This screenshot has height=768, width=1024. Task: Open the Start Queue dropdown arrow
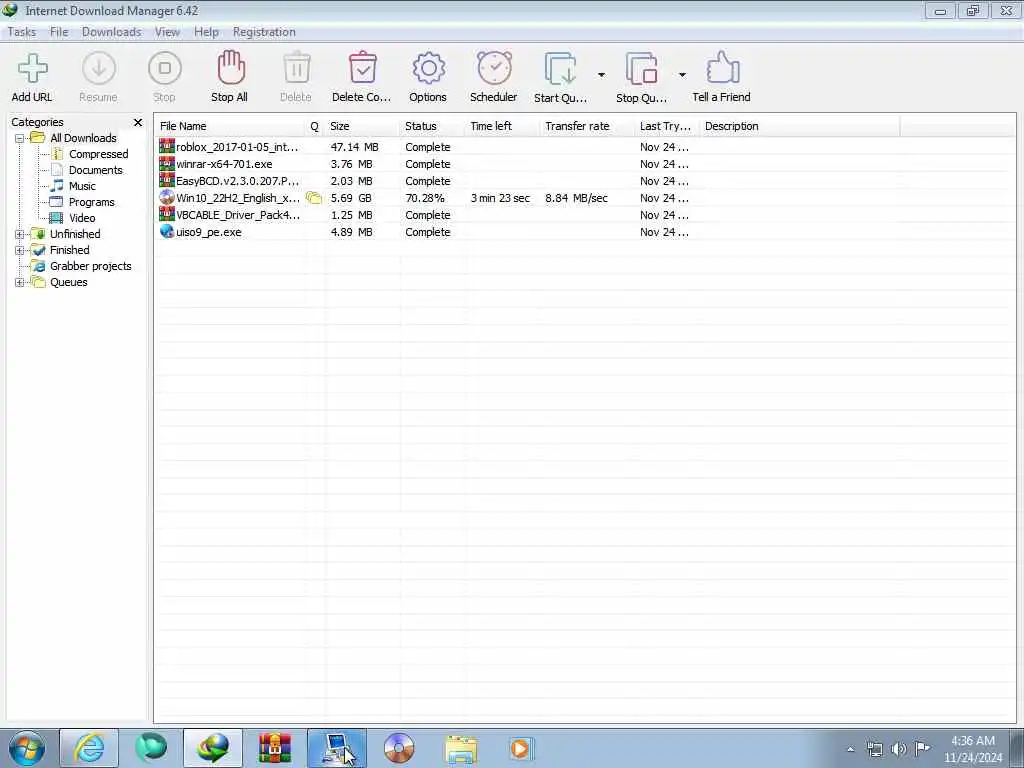[601, 75]
